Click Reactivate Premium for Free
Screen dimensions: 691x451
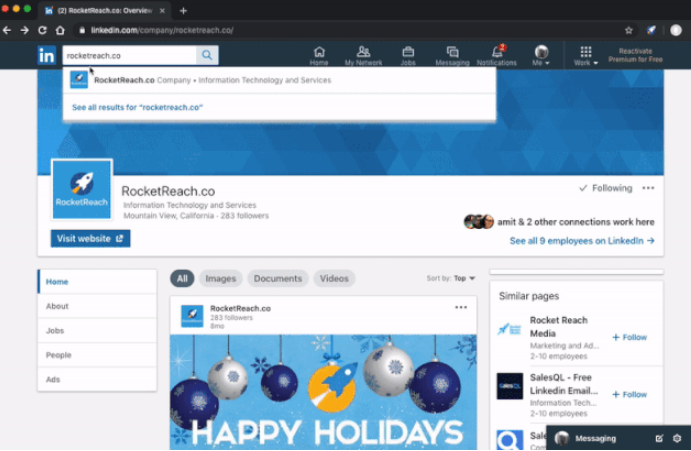pos(635,55)
